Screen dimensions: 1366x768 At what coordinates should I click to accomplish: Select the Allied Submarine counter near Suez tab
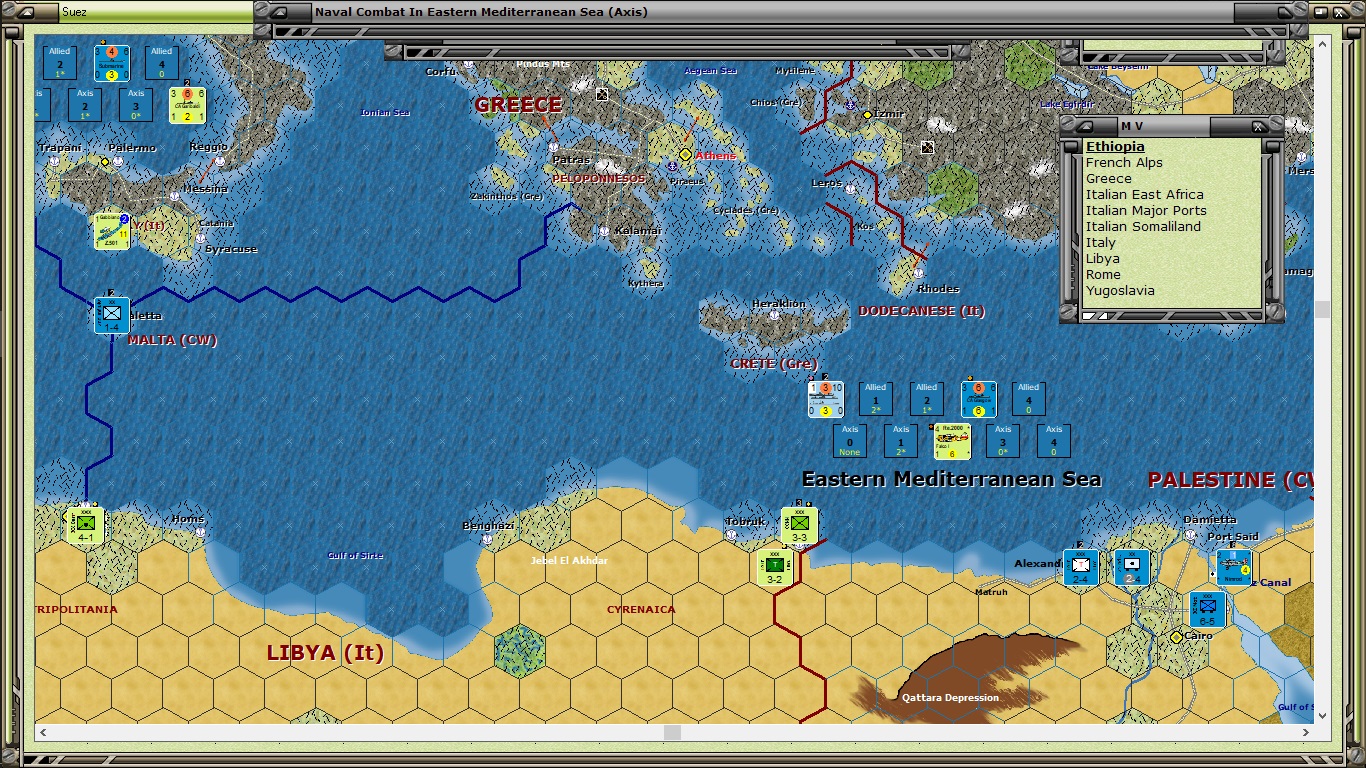click(112, 63)
